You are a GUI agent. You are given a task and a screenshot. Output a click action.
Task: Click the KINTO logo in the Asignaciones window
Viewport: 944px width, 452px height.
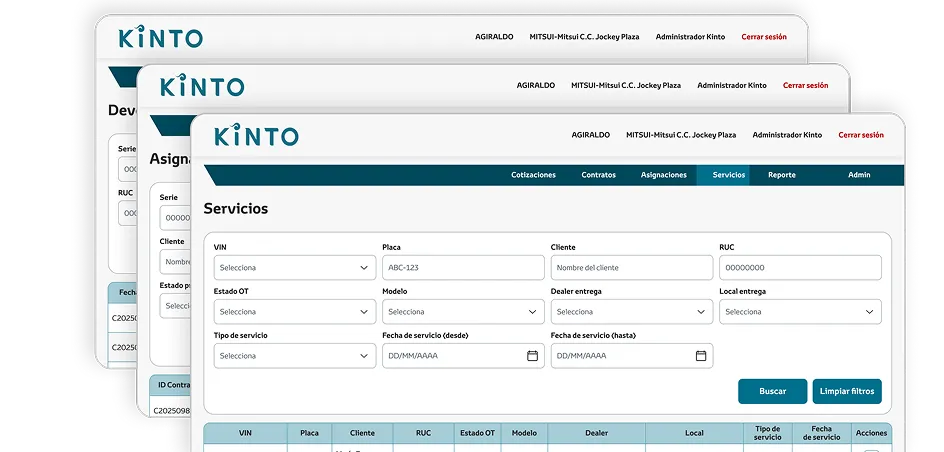202,85
